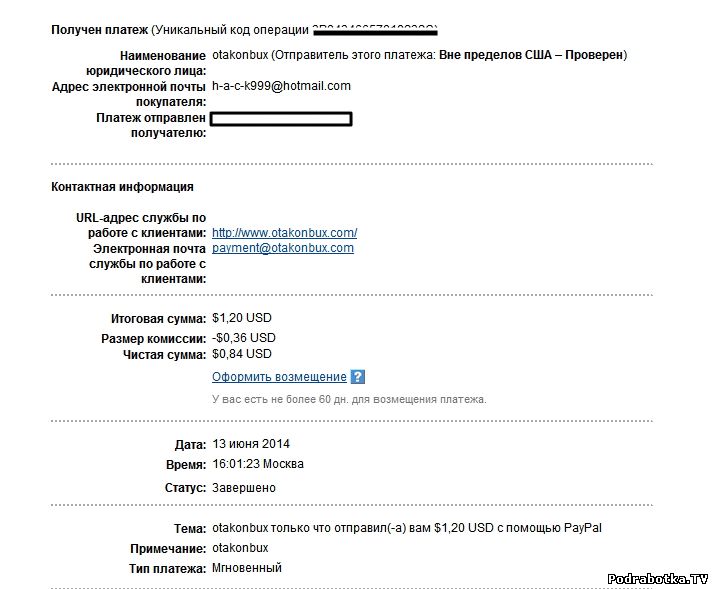Click the Podrabotka.TV watermark
The width and height of the screenshot is (713, 589).
(657, 579)
